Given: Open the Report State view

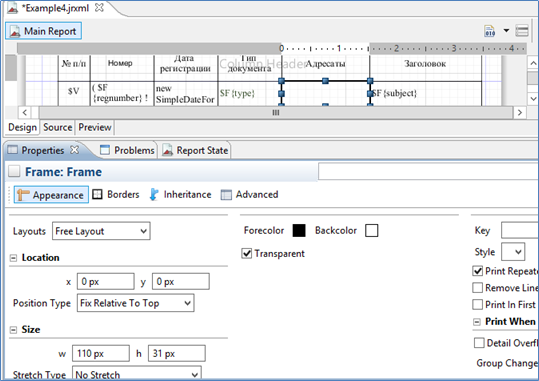Looking at the screenshot, I should [195, 150].
